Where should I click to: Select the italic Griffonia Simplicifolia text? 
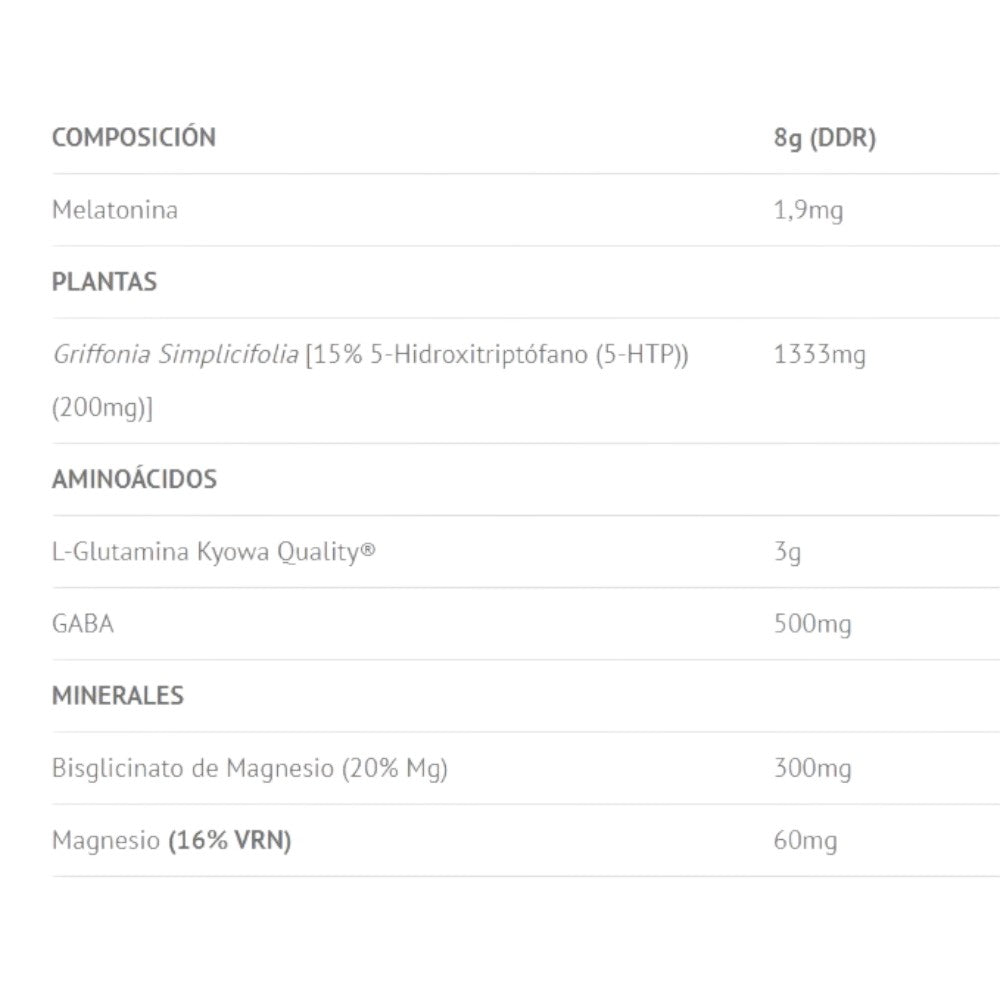(x=175, y=354)
